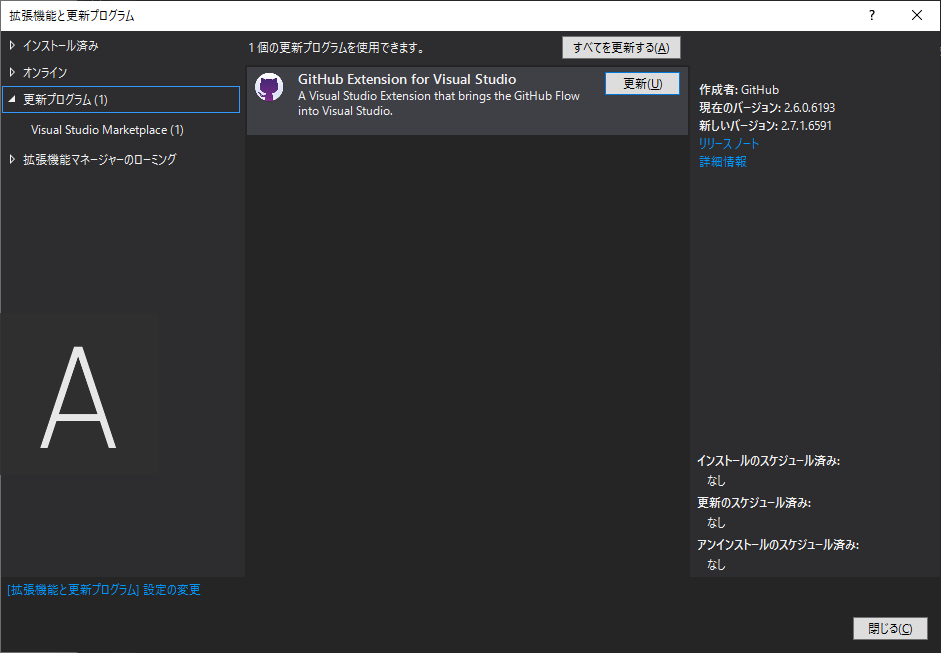The width and height of the screenshot is (941, 653).
Task: Click すべてを更新する(A) button
Action: tap(621, 47)
